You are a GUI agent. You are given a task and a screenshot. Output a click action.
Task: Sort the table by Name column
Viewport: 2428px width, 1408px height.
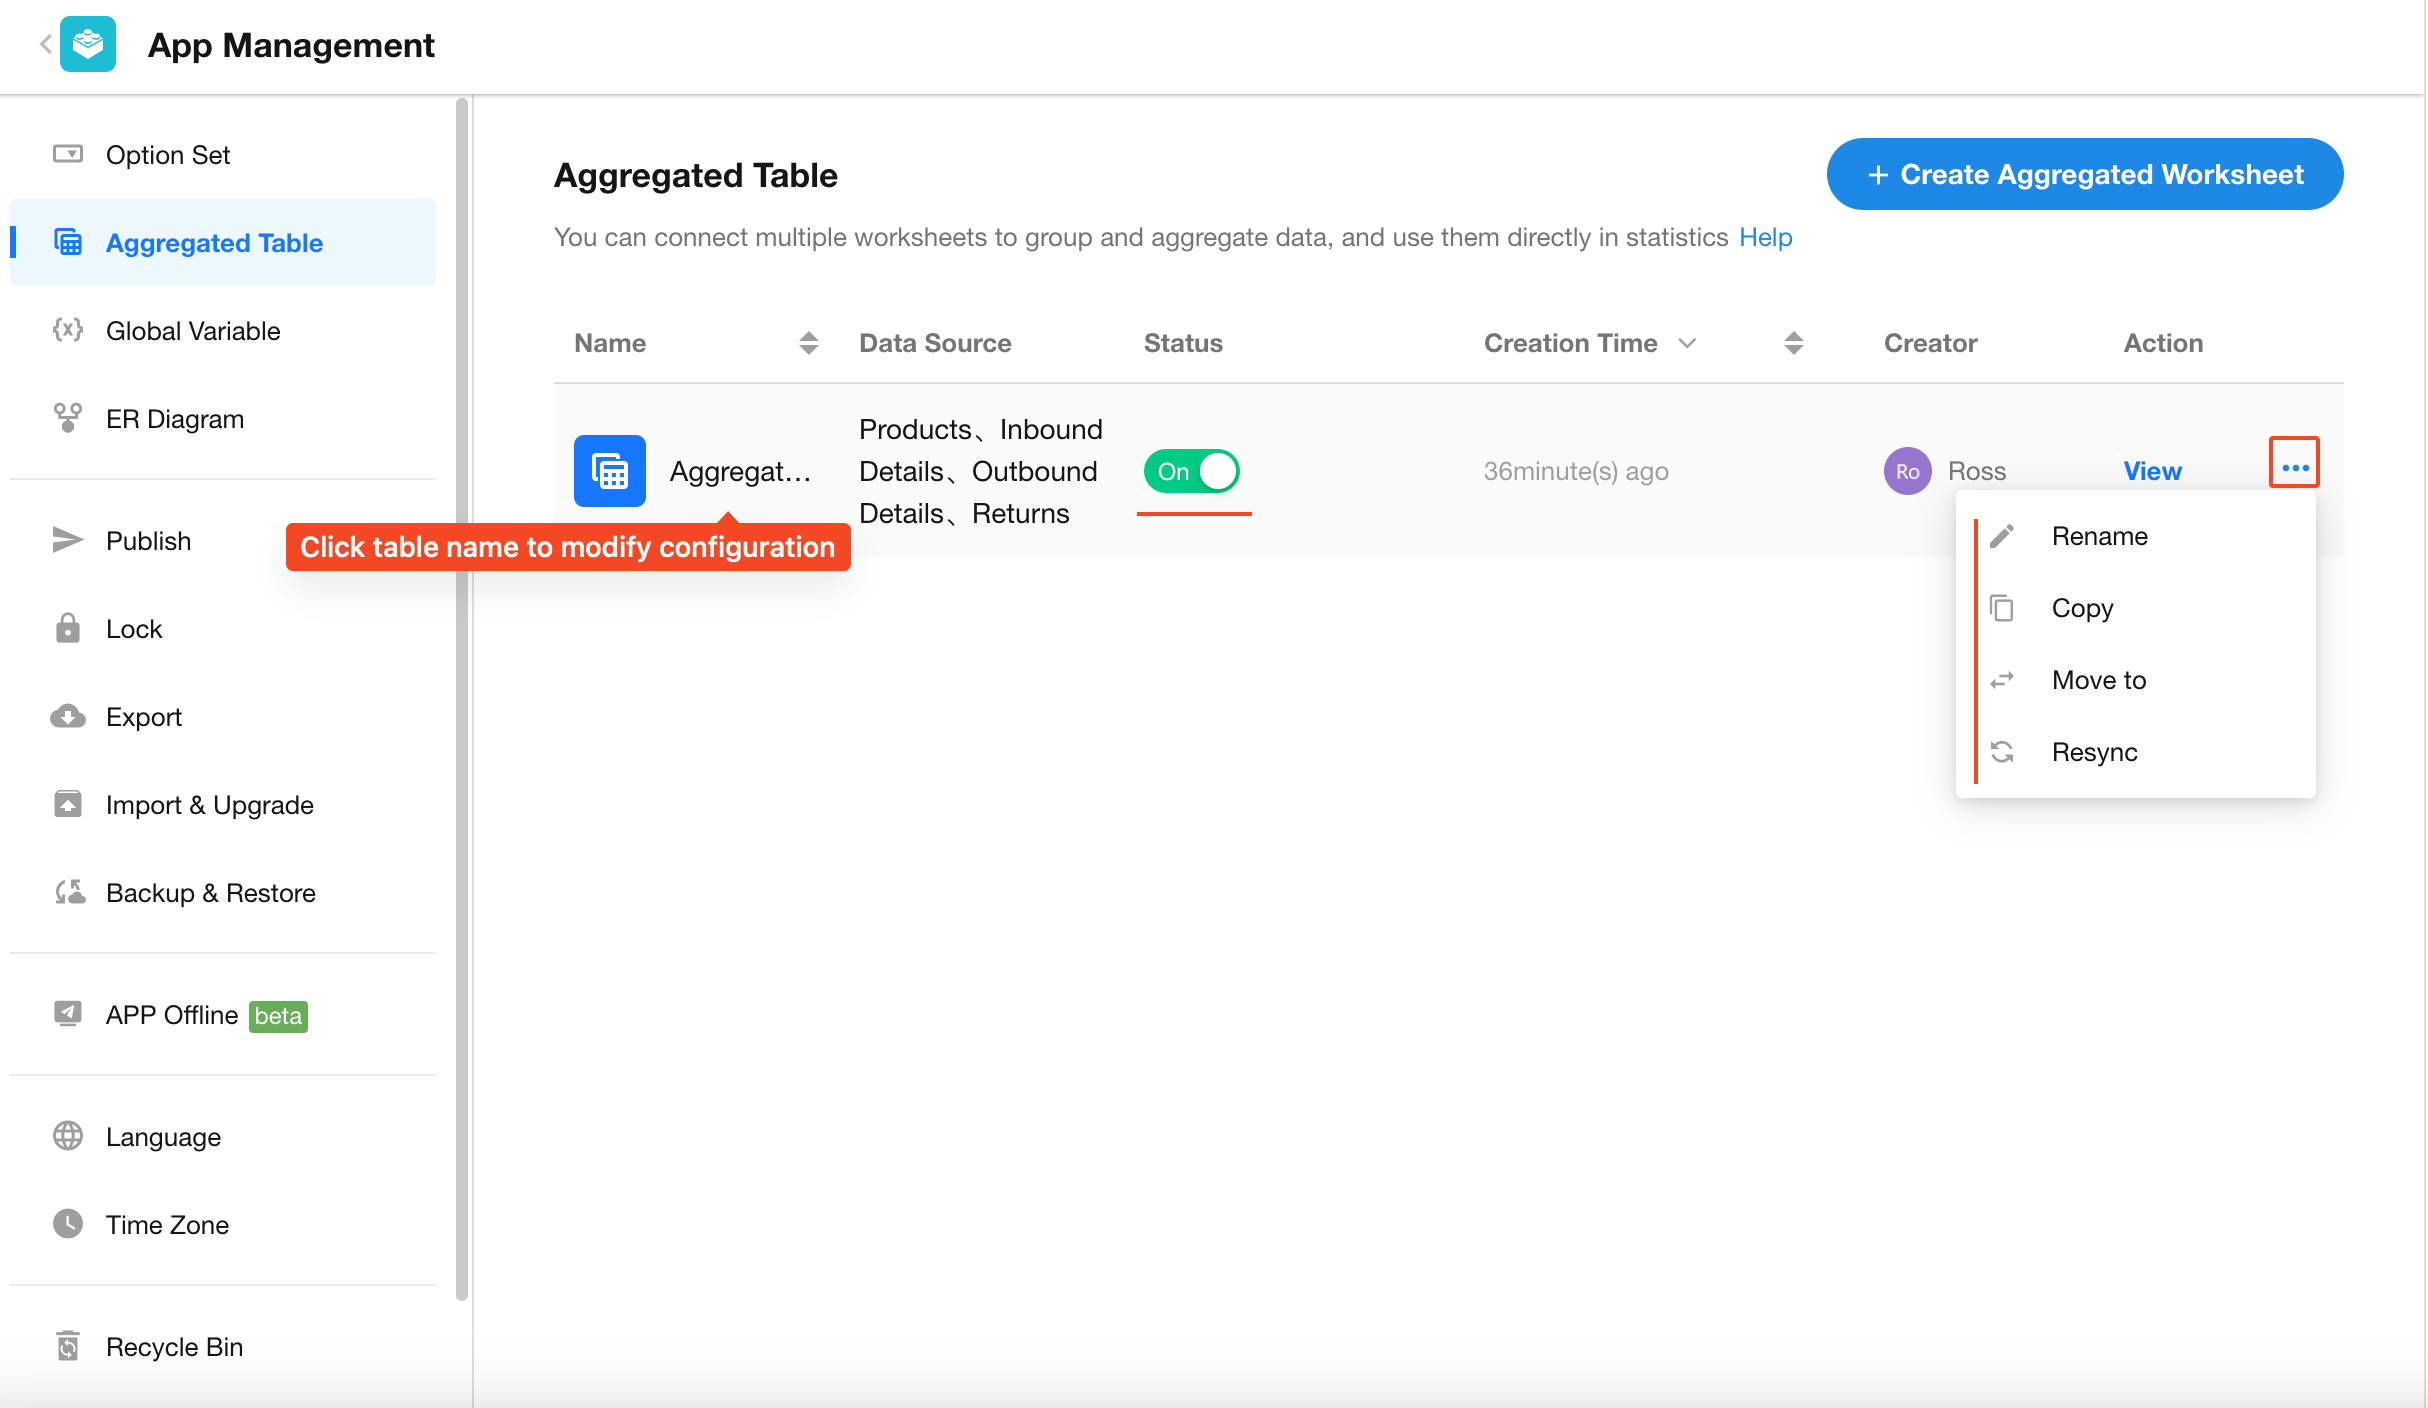(x=809, y=343)
